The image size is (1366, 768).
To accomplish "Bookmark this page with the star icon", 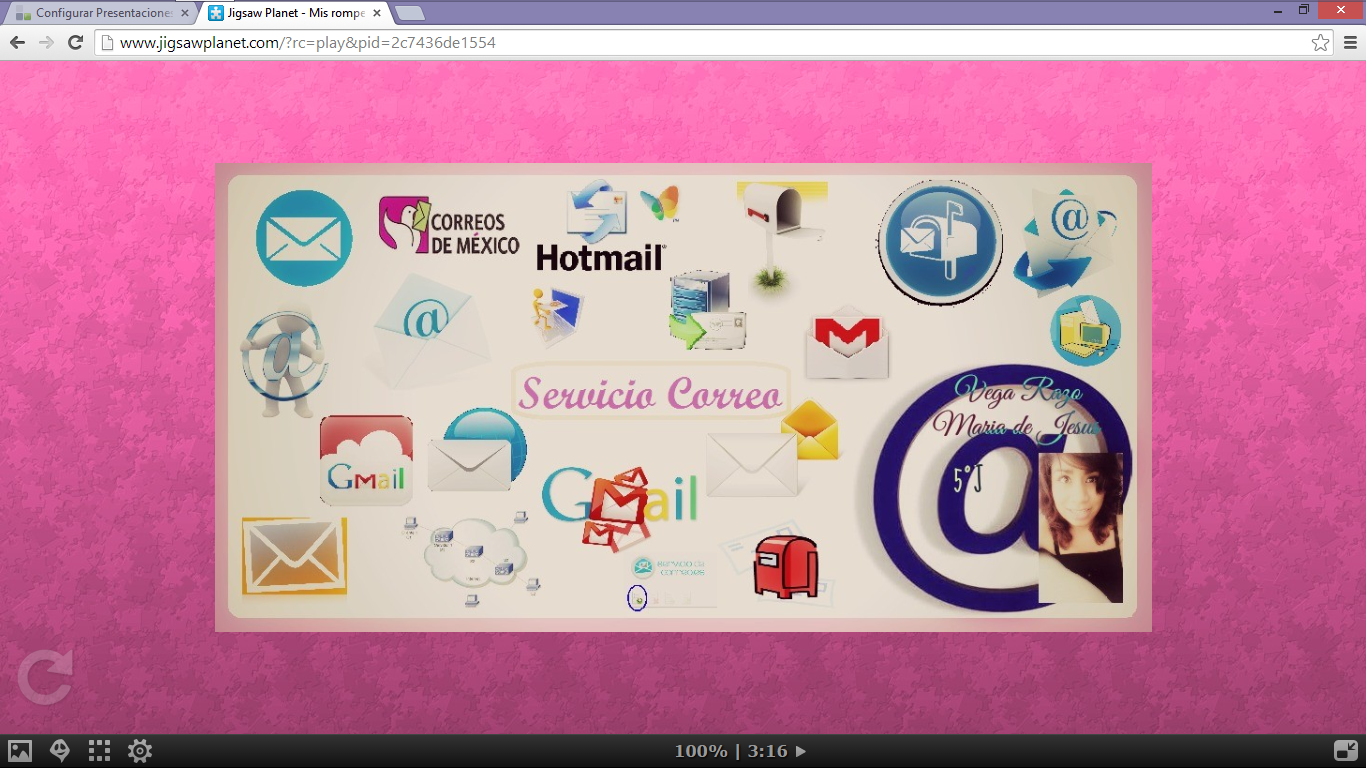I will pyautogui.click(x=1320, y=42).
